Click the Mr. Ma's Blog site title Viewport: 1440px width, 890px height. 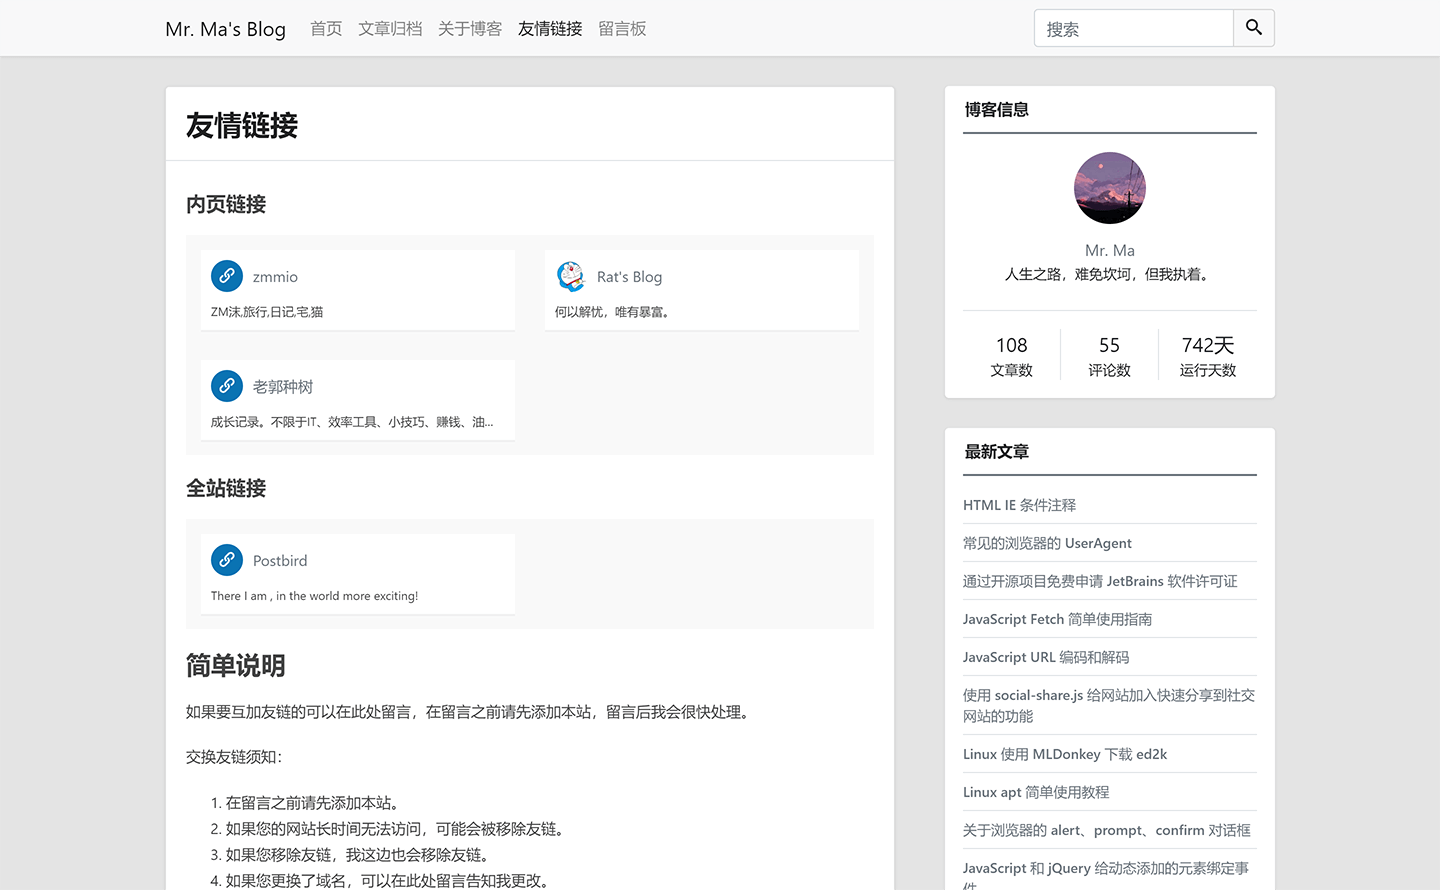click(225, 28)
